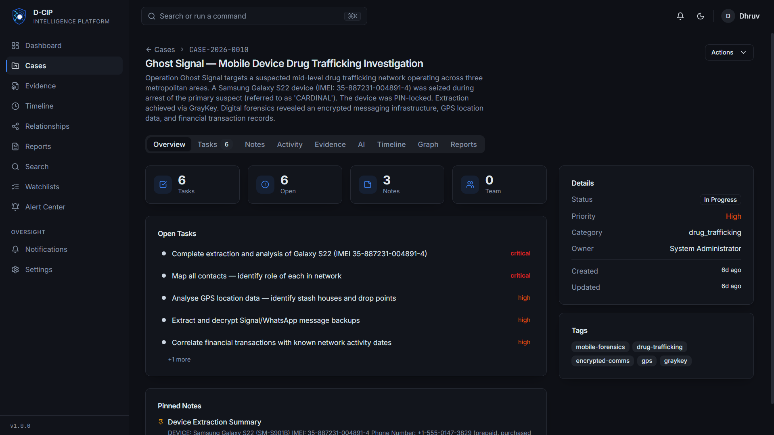Viewport: 774px width, 435px height.
Task: Toggle dark mode with the moon icon
Action: (x=700, y=16)
